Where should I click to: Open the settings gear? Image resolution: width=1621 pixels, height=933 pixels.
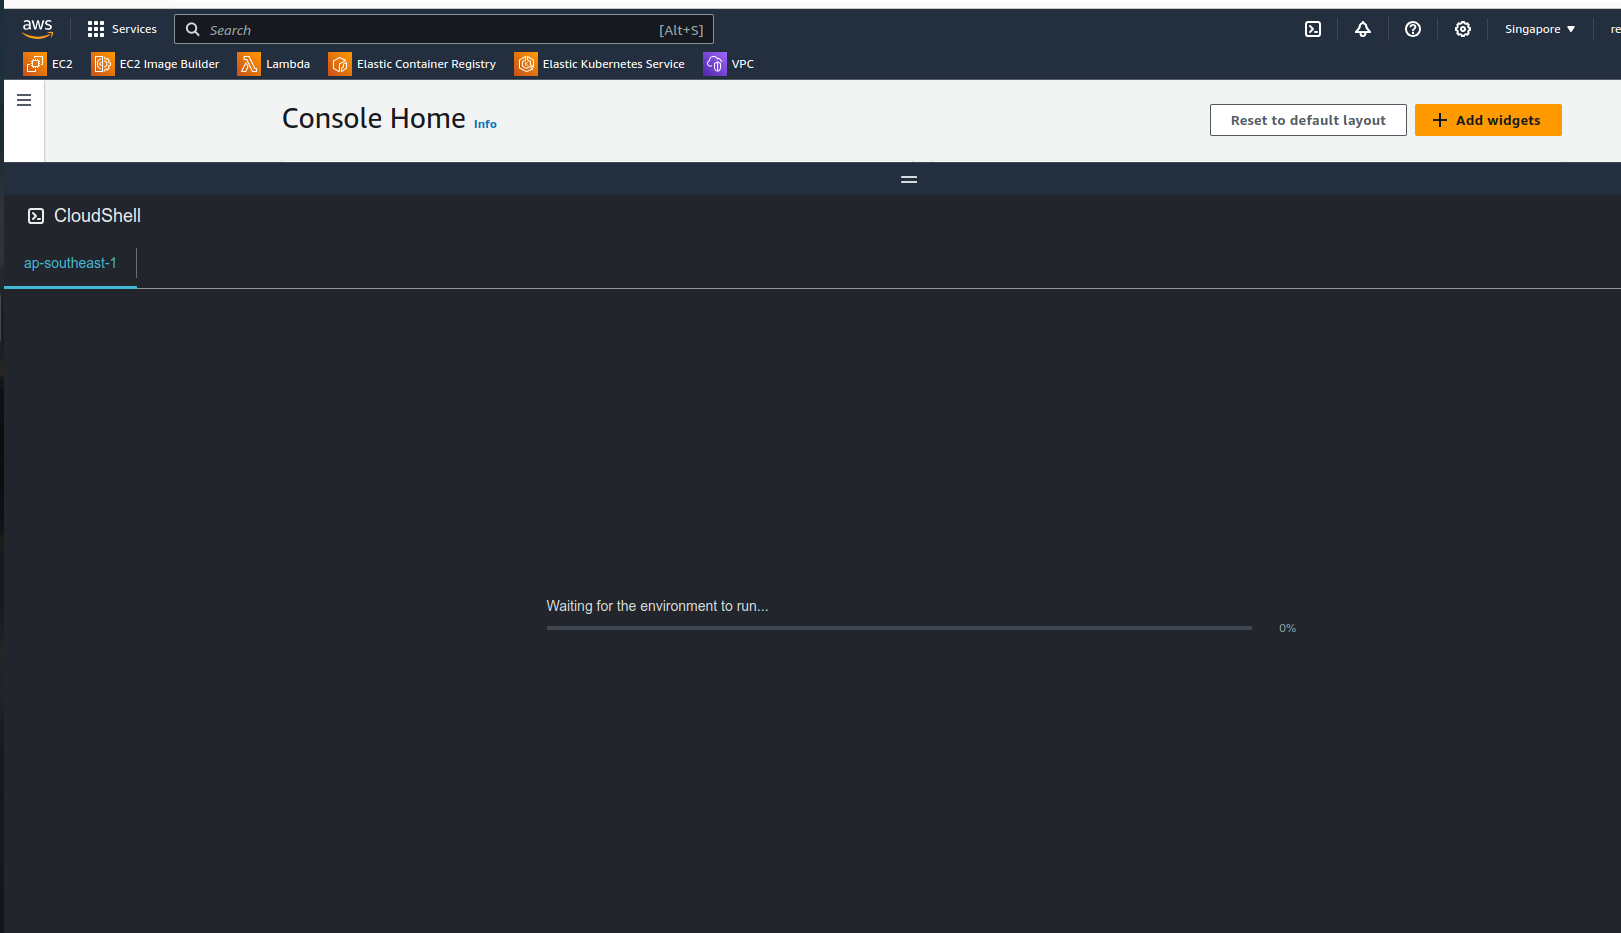click(x=1463, y=29)
